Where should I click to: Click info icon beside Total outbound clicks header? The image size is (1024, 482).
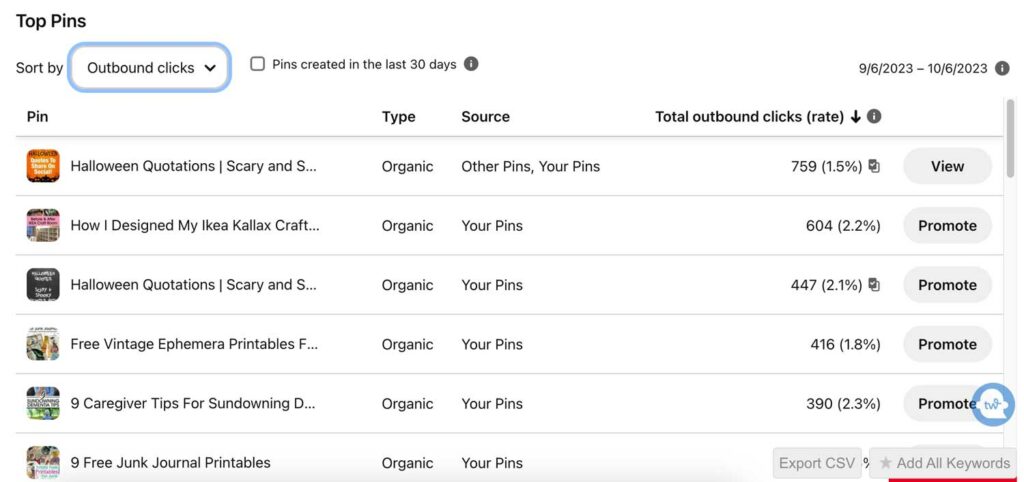click(x=874, y=116)
